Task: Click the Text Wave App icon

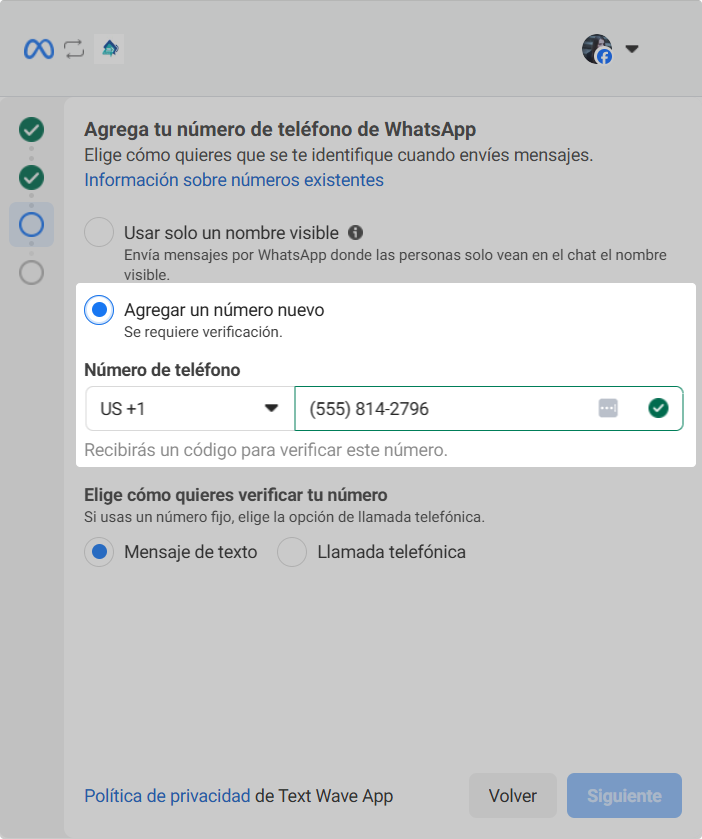Action: pyautogui.click(x=108, y=49)
